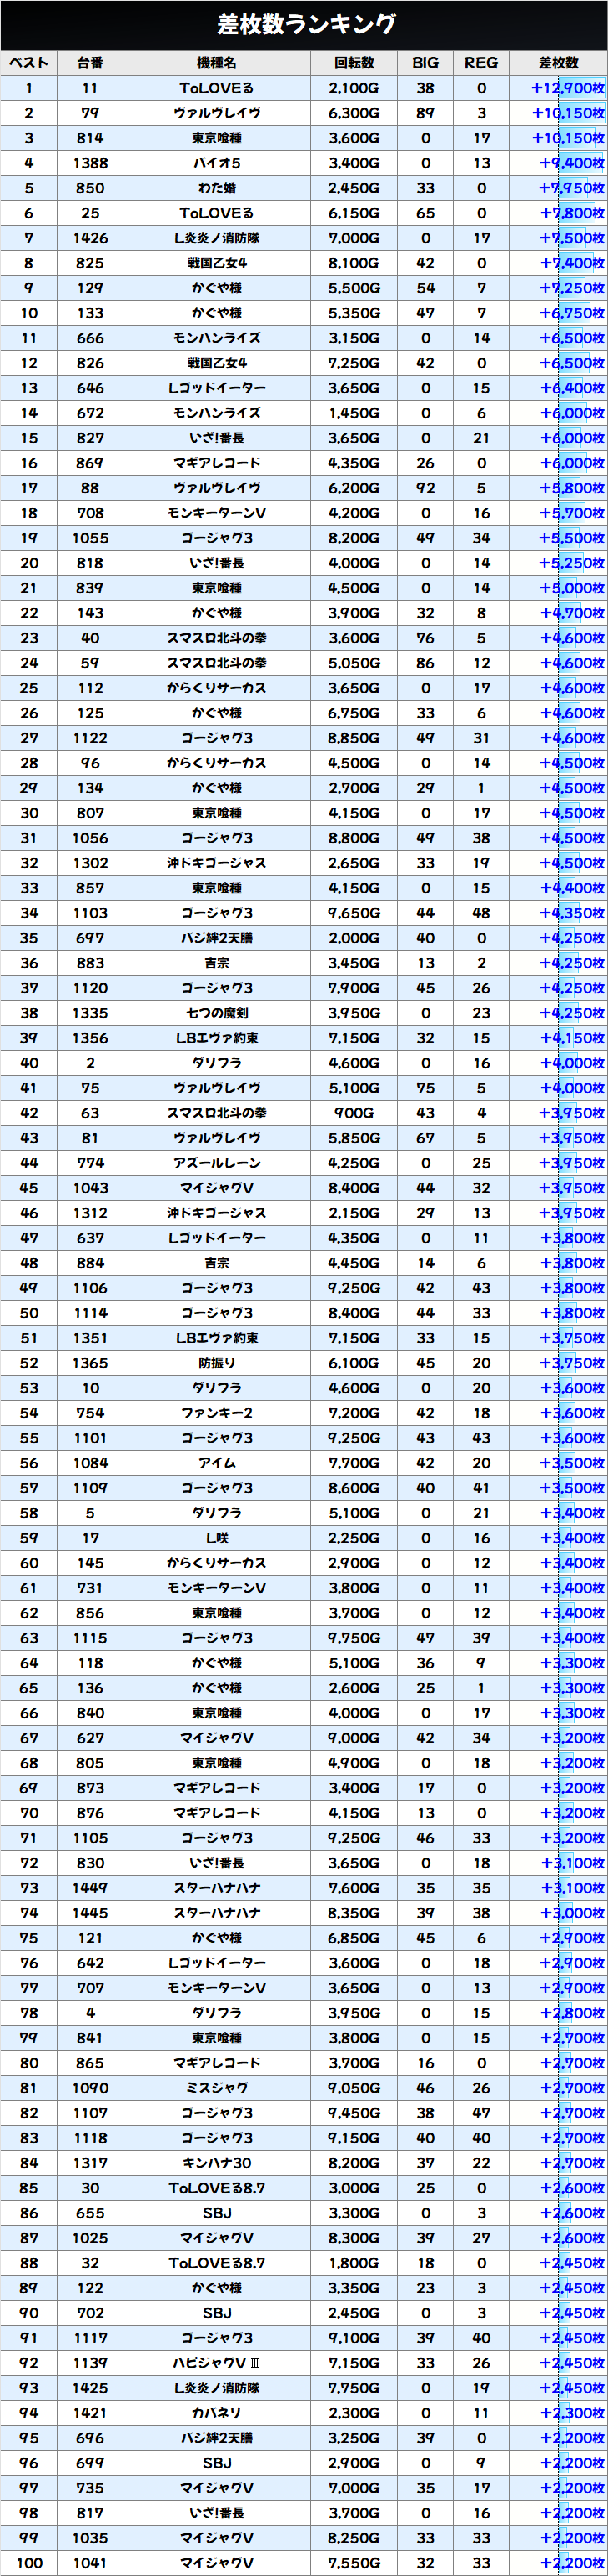Click machine number 1449 cell
Image resolution: width=608 pixels, height=2576 pixels.
click(90, 1888)
